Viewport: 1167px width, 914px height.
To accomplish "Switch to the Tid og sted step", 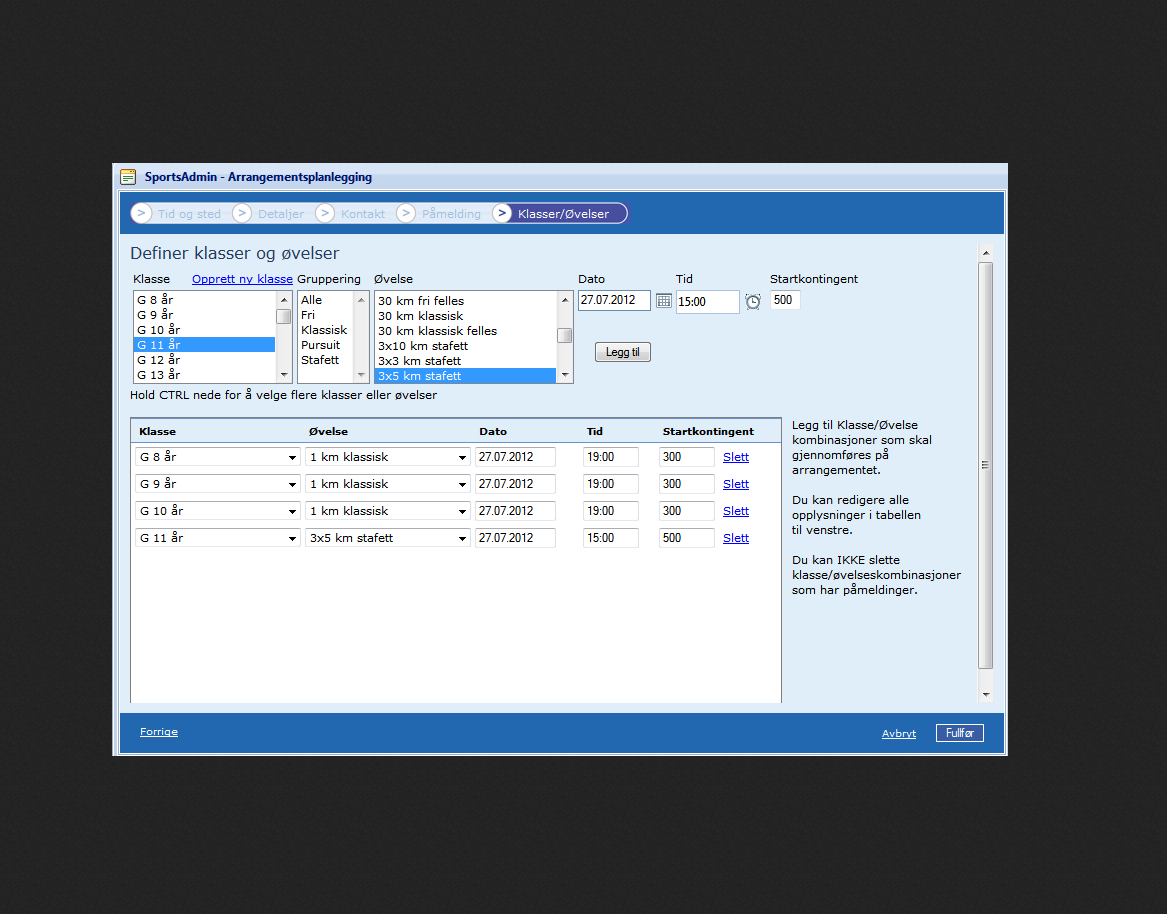I will [189, 214].
